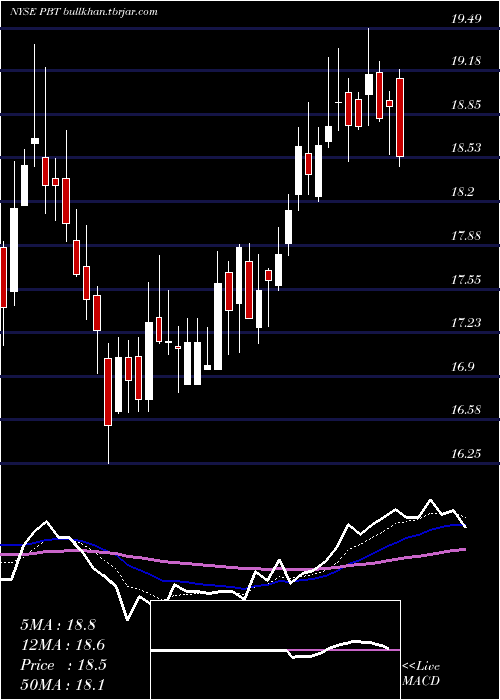This screenshot has height=700, width=500.
Task: Select the 18.53 price axis label
Action: [x=466, y=148]
